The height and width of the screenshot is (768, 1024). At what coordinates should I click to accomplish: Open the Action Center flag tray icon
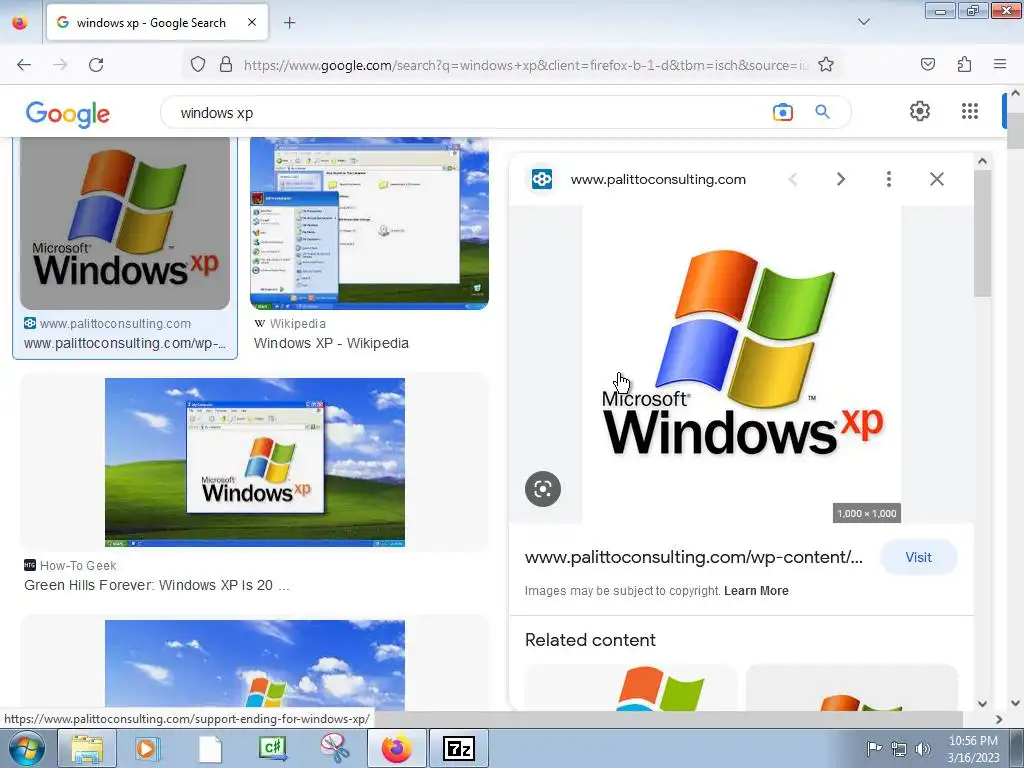[874, 748]
